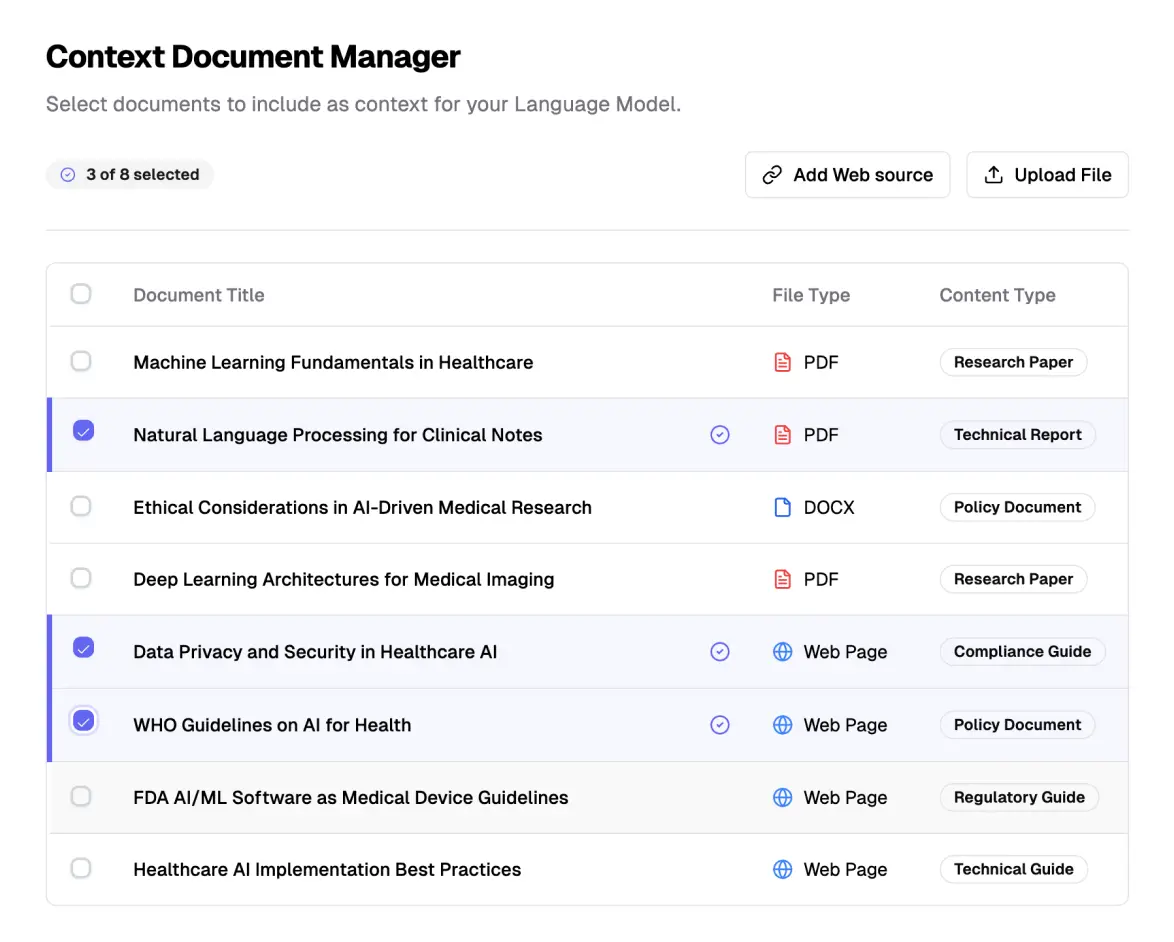Click title 'Deep Learning Architectures for Medical Imaging'
1174x942 pixels.
[344, 580]
